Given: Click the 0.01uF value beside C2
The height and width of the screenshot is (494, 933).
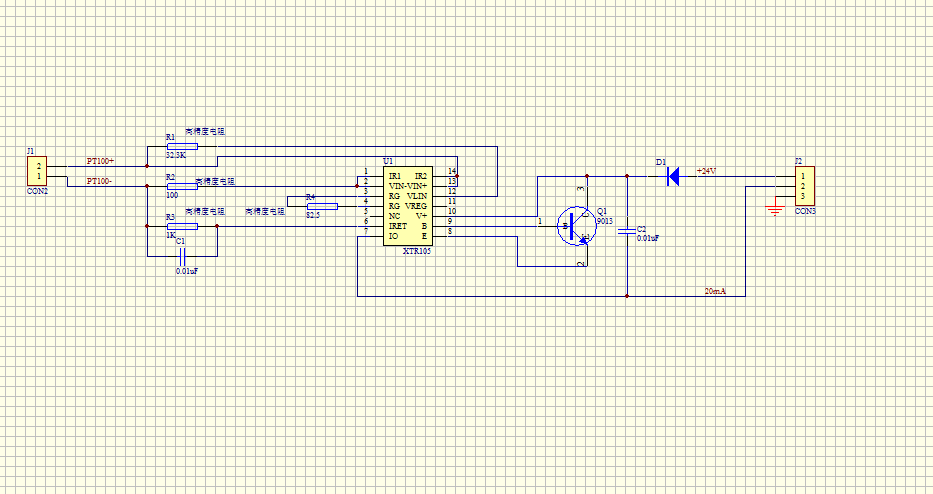Looking at the screenshot, I should coord(648,237).
